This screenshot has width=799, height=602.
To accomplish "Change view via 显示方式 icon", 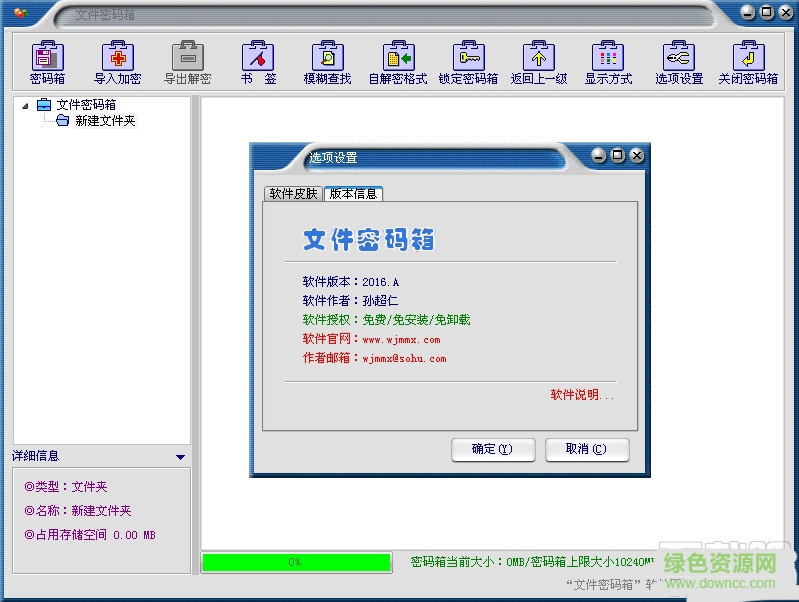I will [608, 62].
